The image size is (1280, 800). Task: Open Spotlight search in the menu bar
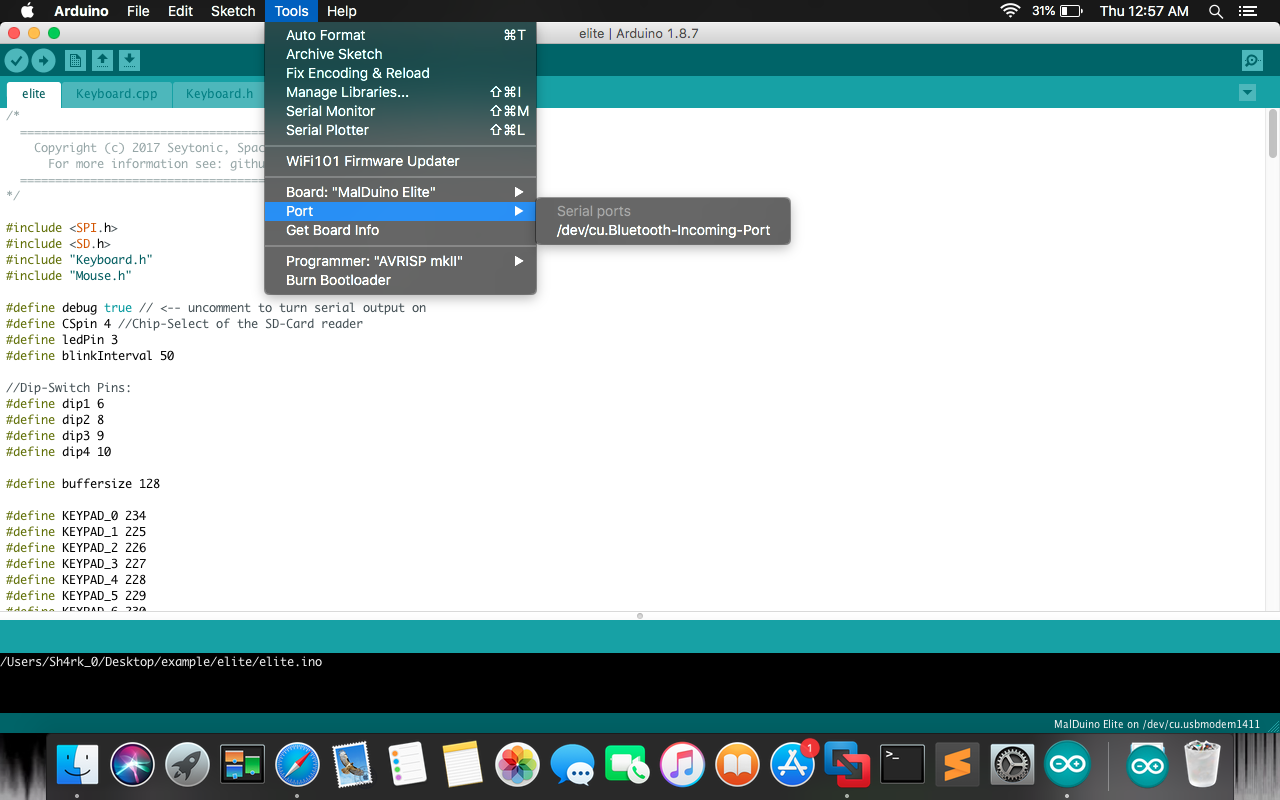tap(1213, 11)
